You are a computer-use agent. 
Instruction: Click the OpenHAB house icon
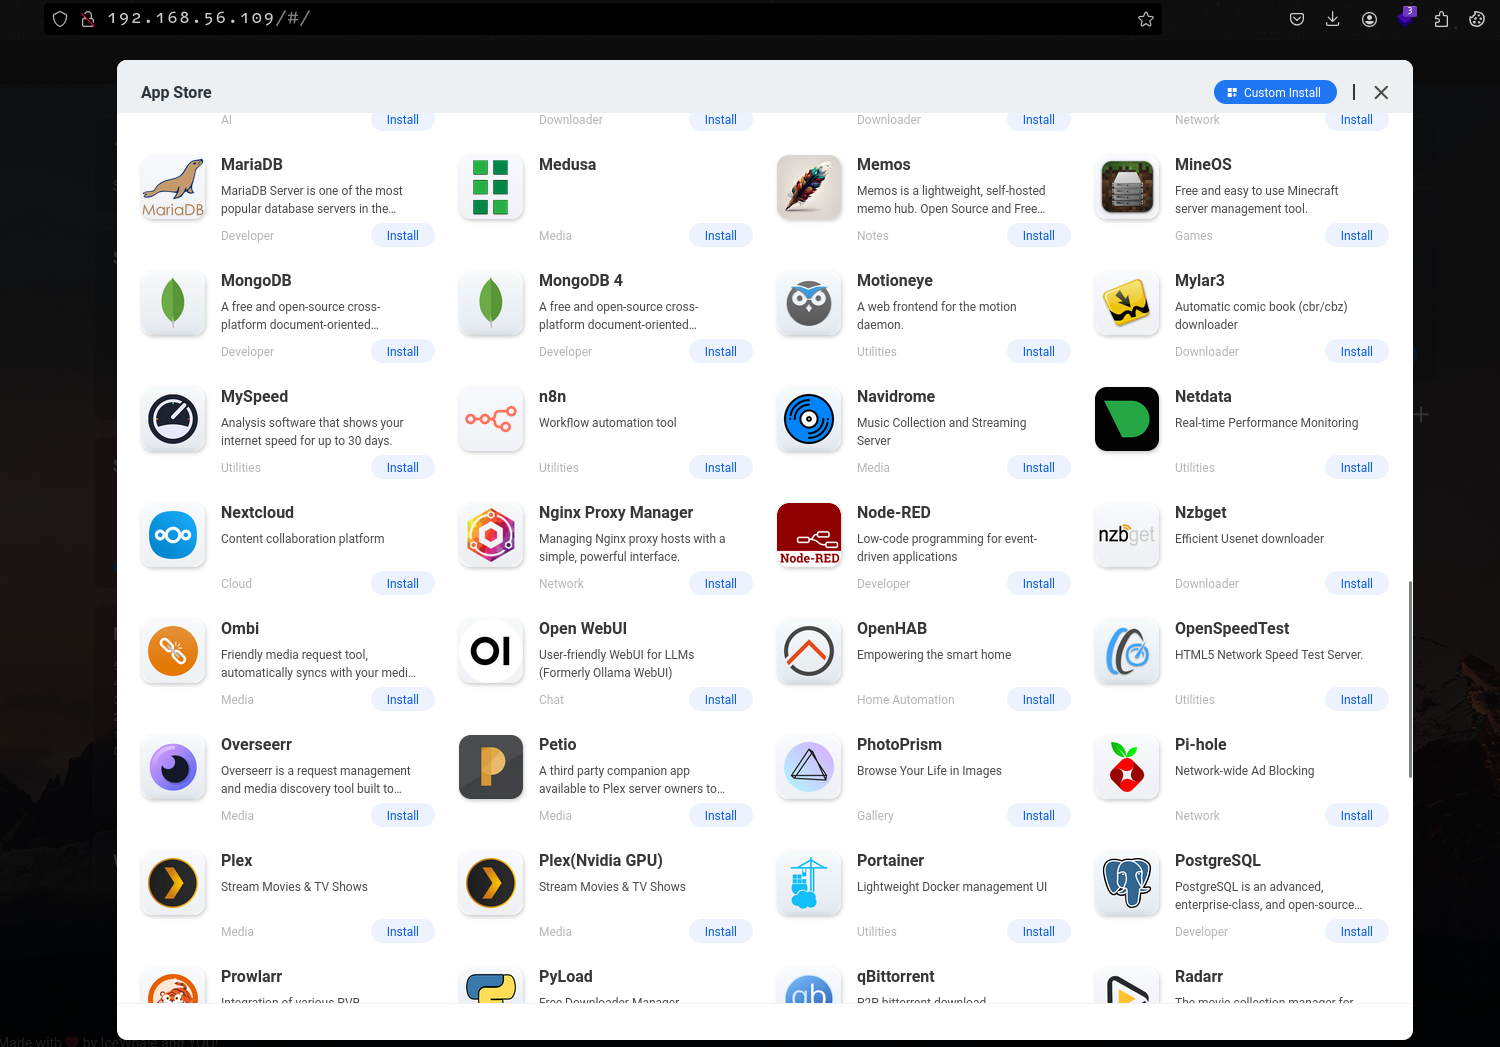pyautogui.click(x=809, y=651)
